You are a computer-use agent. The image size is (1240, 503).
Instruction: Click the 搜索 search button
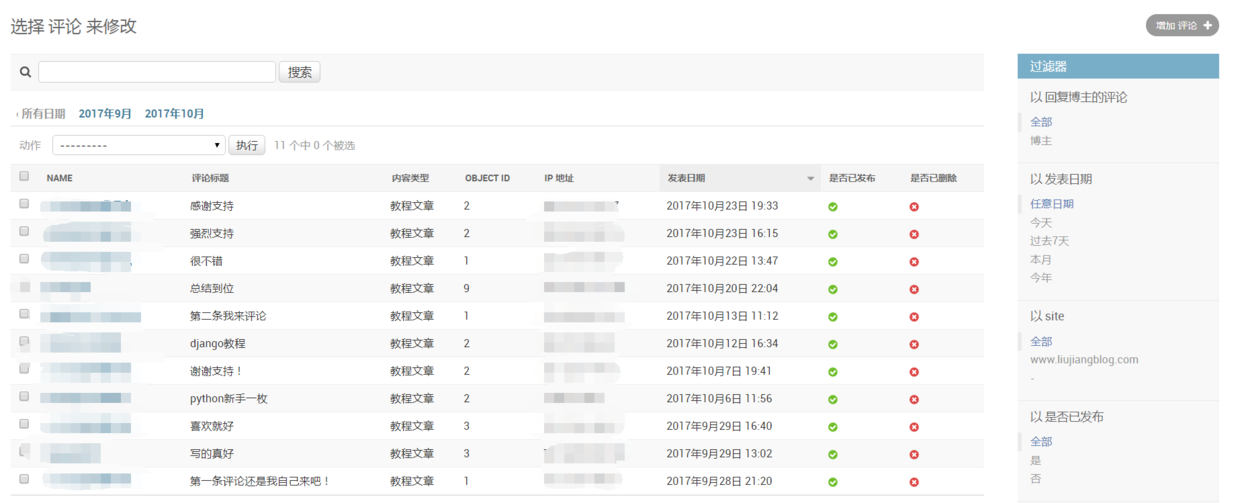point(300,72)
